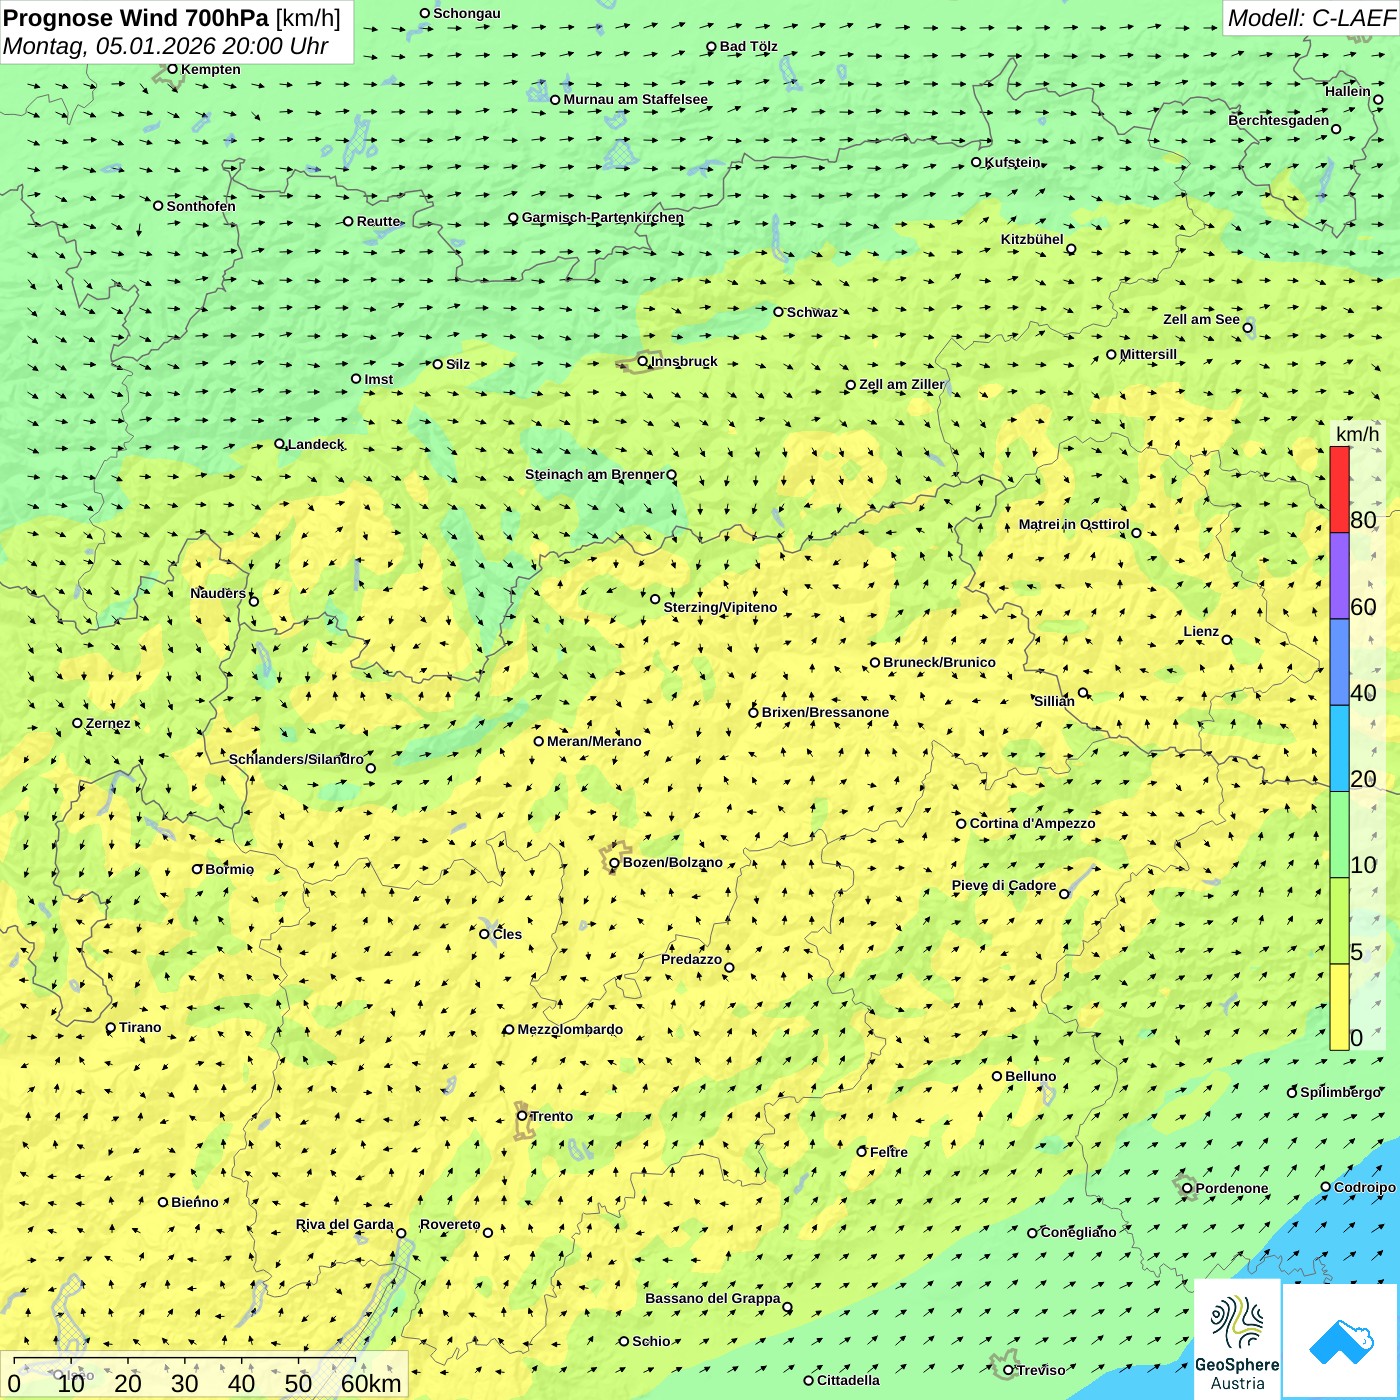Click the 'Cittadella' label
The height and width of the screenshot is (1400, 1400).
click(x=848, y=1380)
